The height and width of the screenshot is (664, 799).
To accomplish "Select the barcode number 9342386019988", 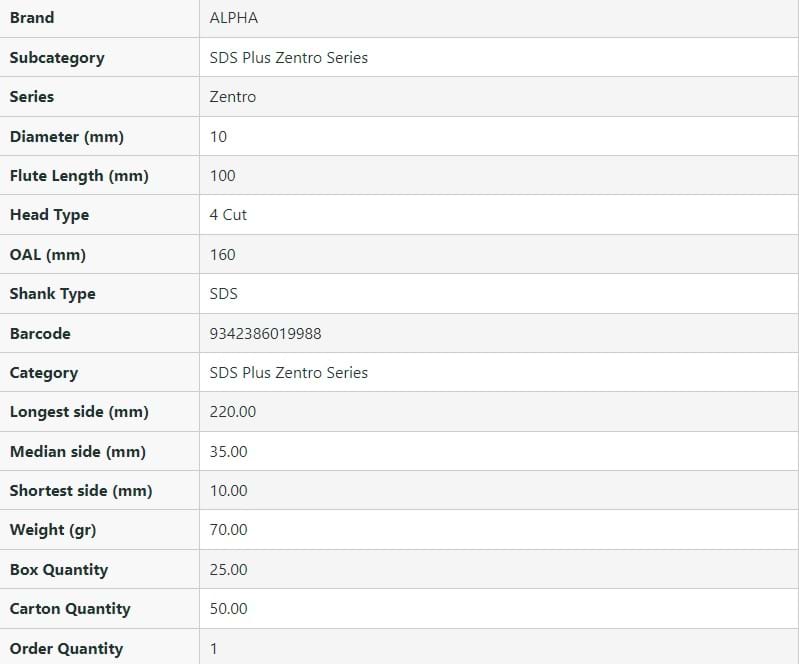I will coord(265,334).
